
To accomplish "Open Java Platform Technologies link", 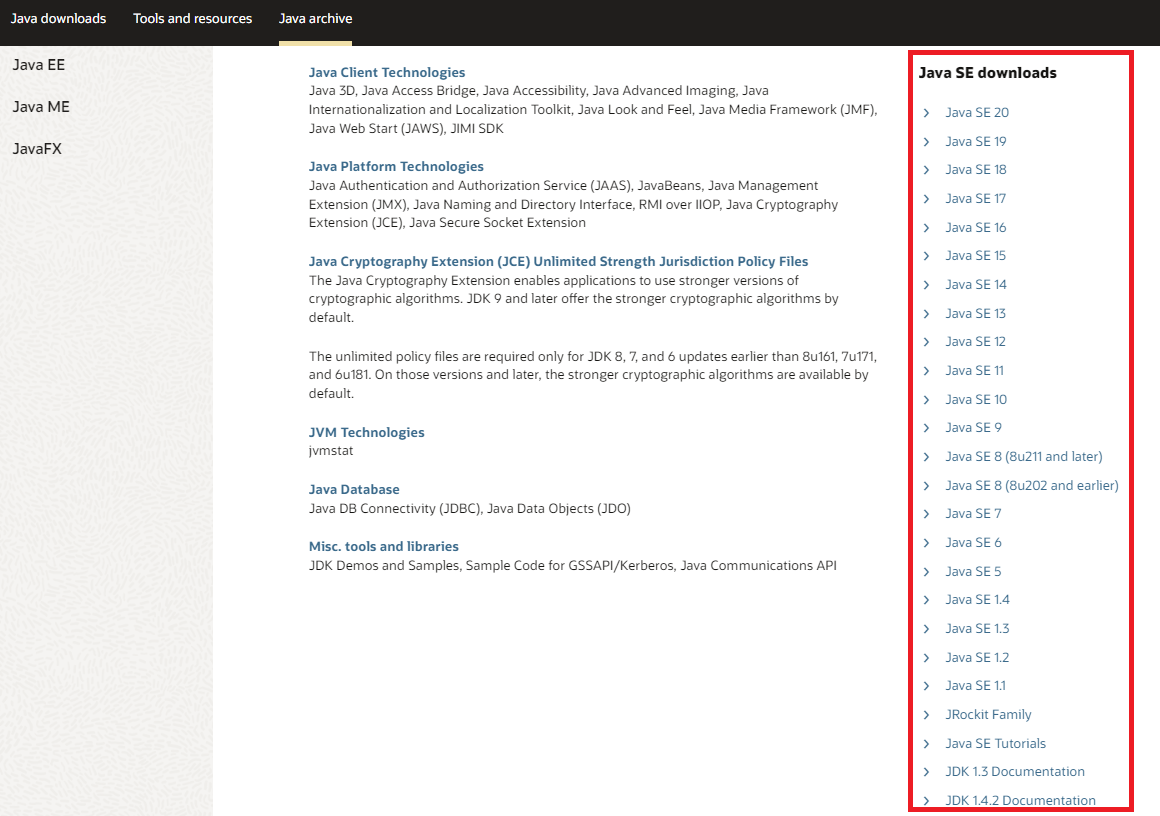I will pyautogui.click(x=396, y=166).
